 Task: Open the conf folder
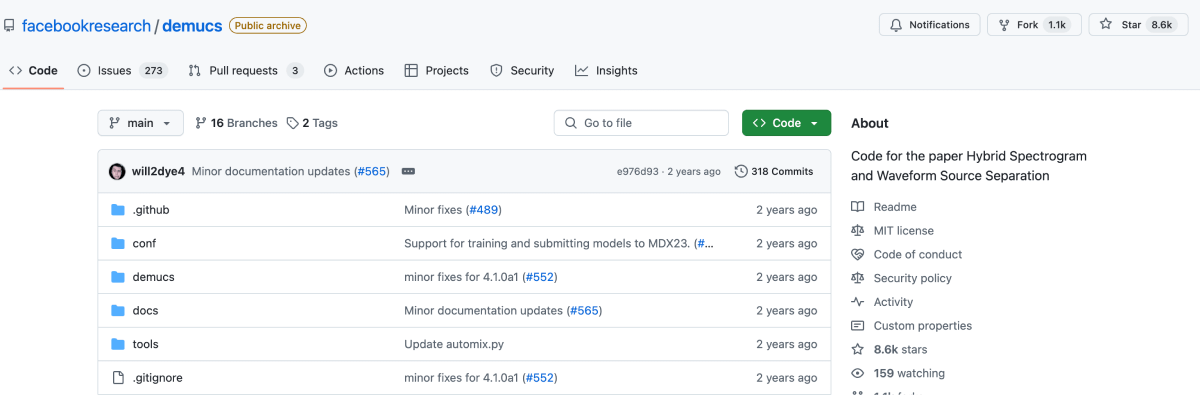pyautogui.click(x=144, y=243)
